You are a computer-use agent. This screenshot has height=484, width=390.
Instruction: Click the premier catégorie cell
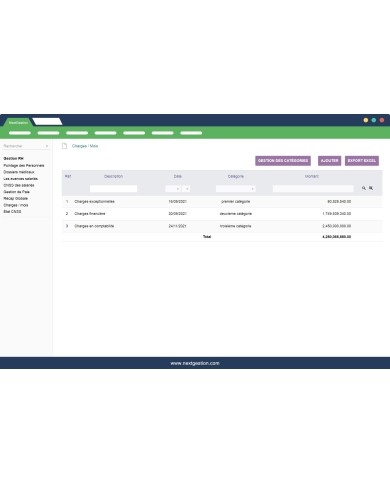(236, 202)
